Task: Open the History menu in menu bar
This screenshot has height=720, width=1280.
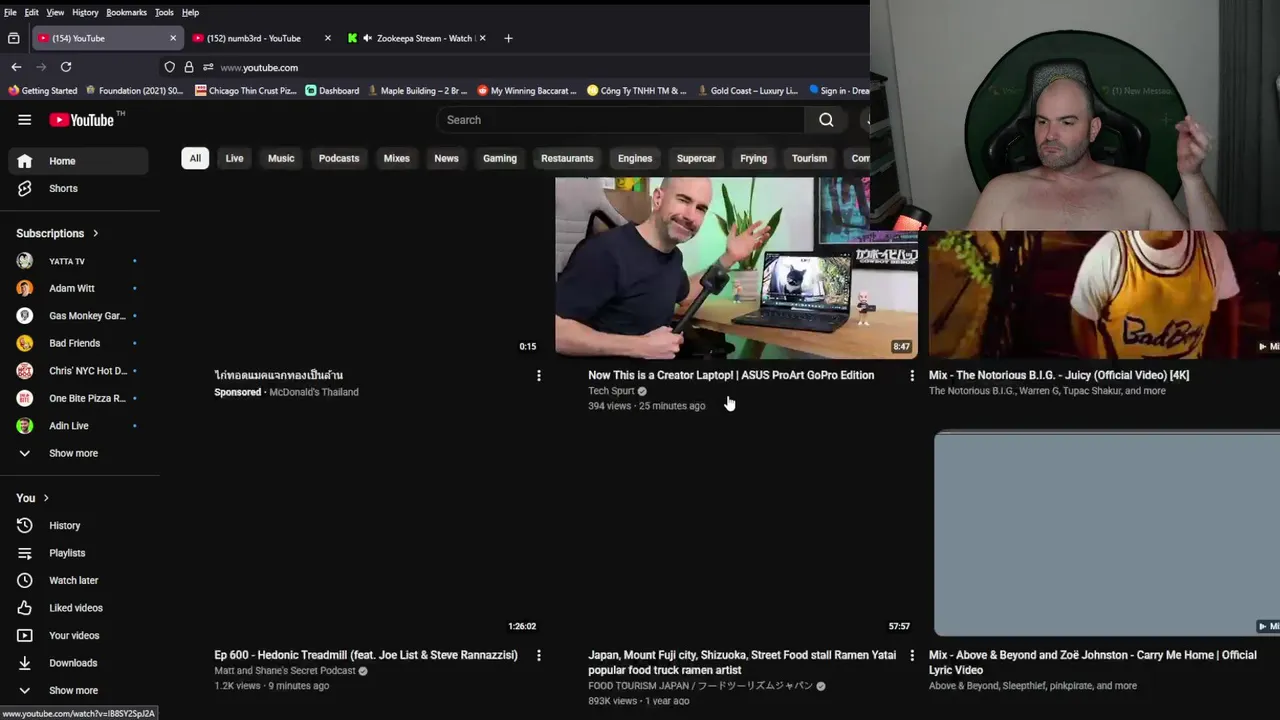Action: (85, 12)
